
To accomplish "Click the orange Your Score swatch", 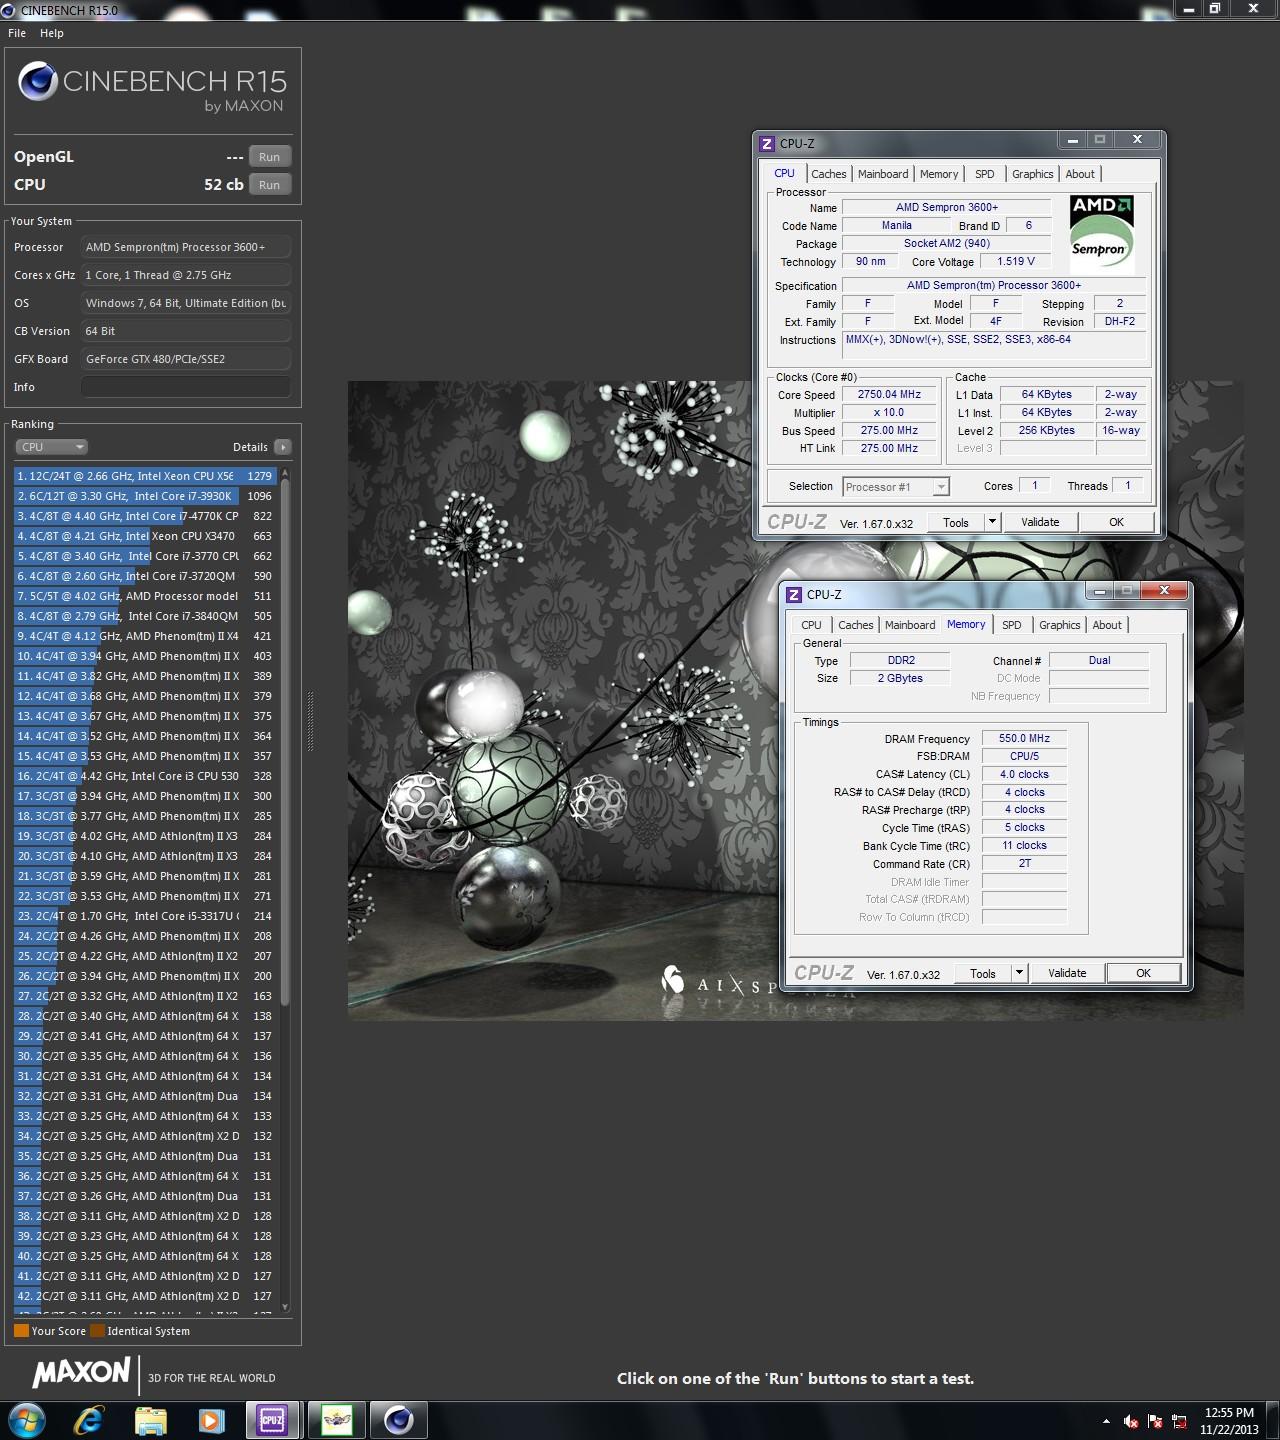I will [x=21, y=1331].
